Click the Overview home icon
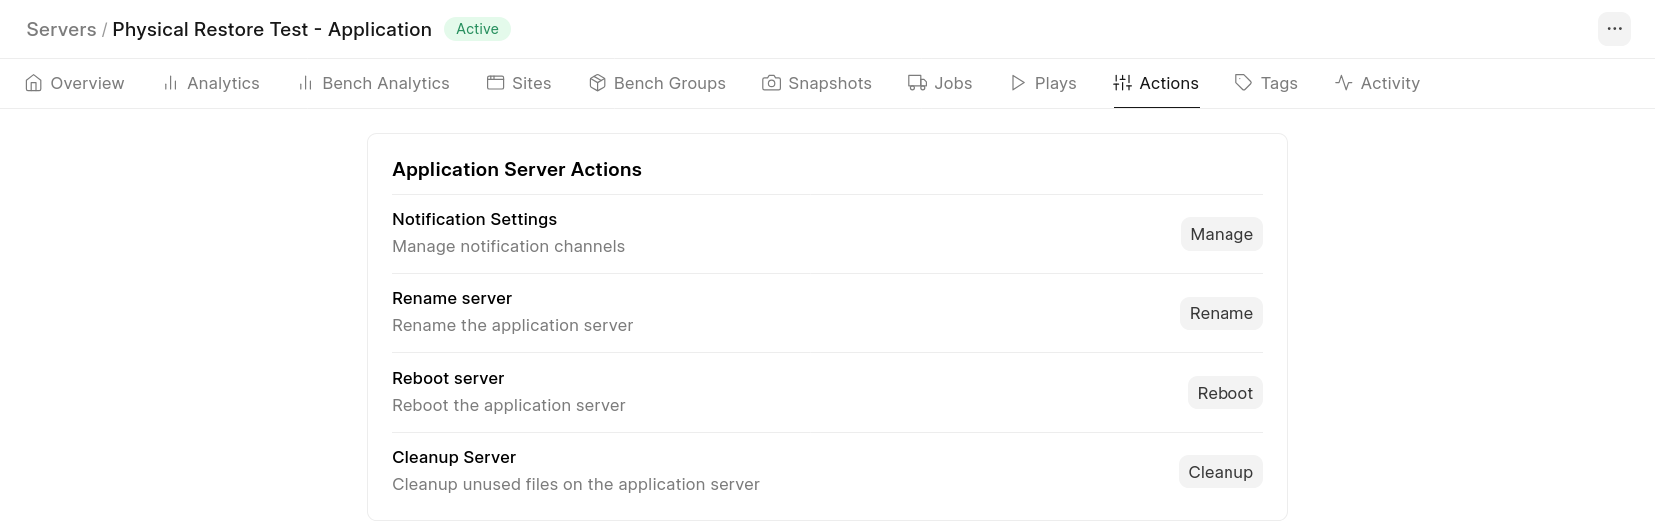The image size is (1656, 531). tap(34, 83)
